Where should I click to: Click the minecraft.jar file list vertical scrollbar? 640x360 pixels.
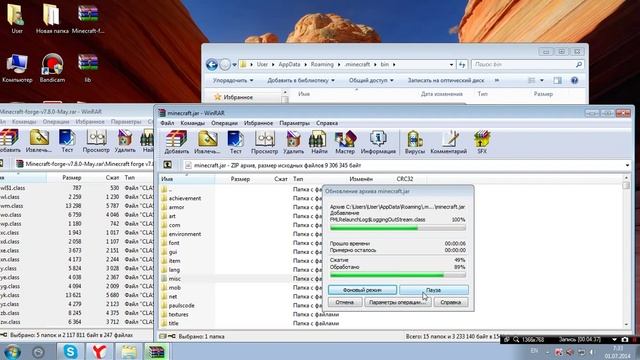pyautogui.click(x=626, y=250)
